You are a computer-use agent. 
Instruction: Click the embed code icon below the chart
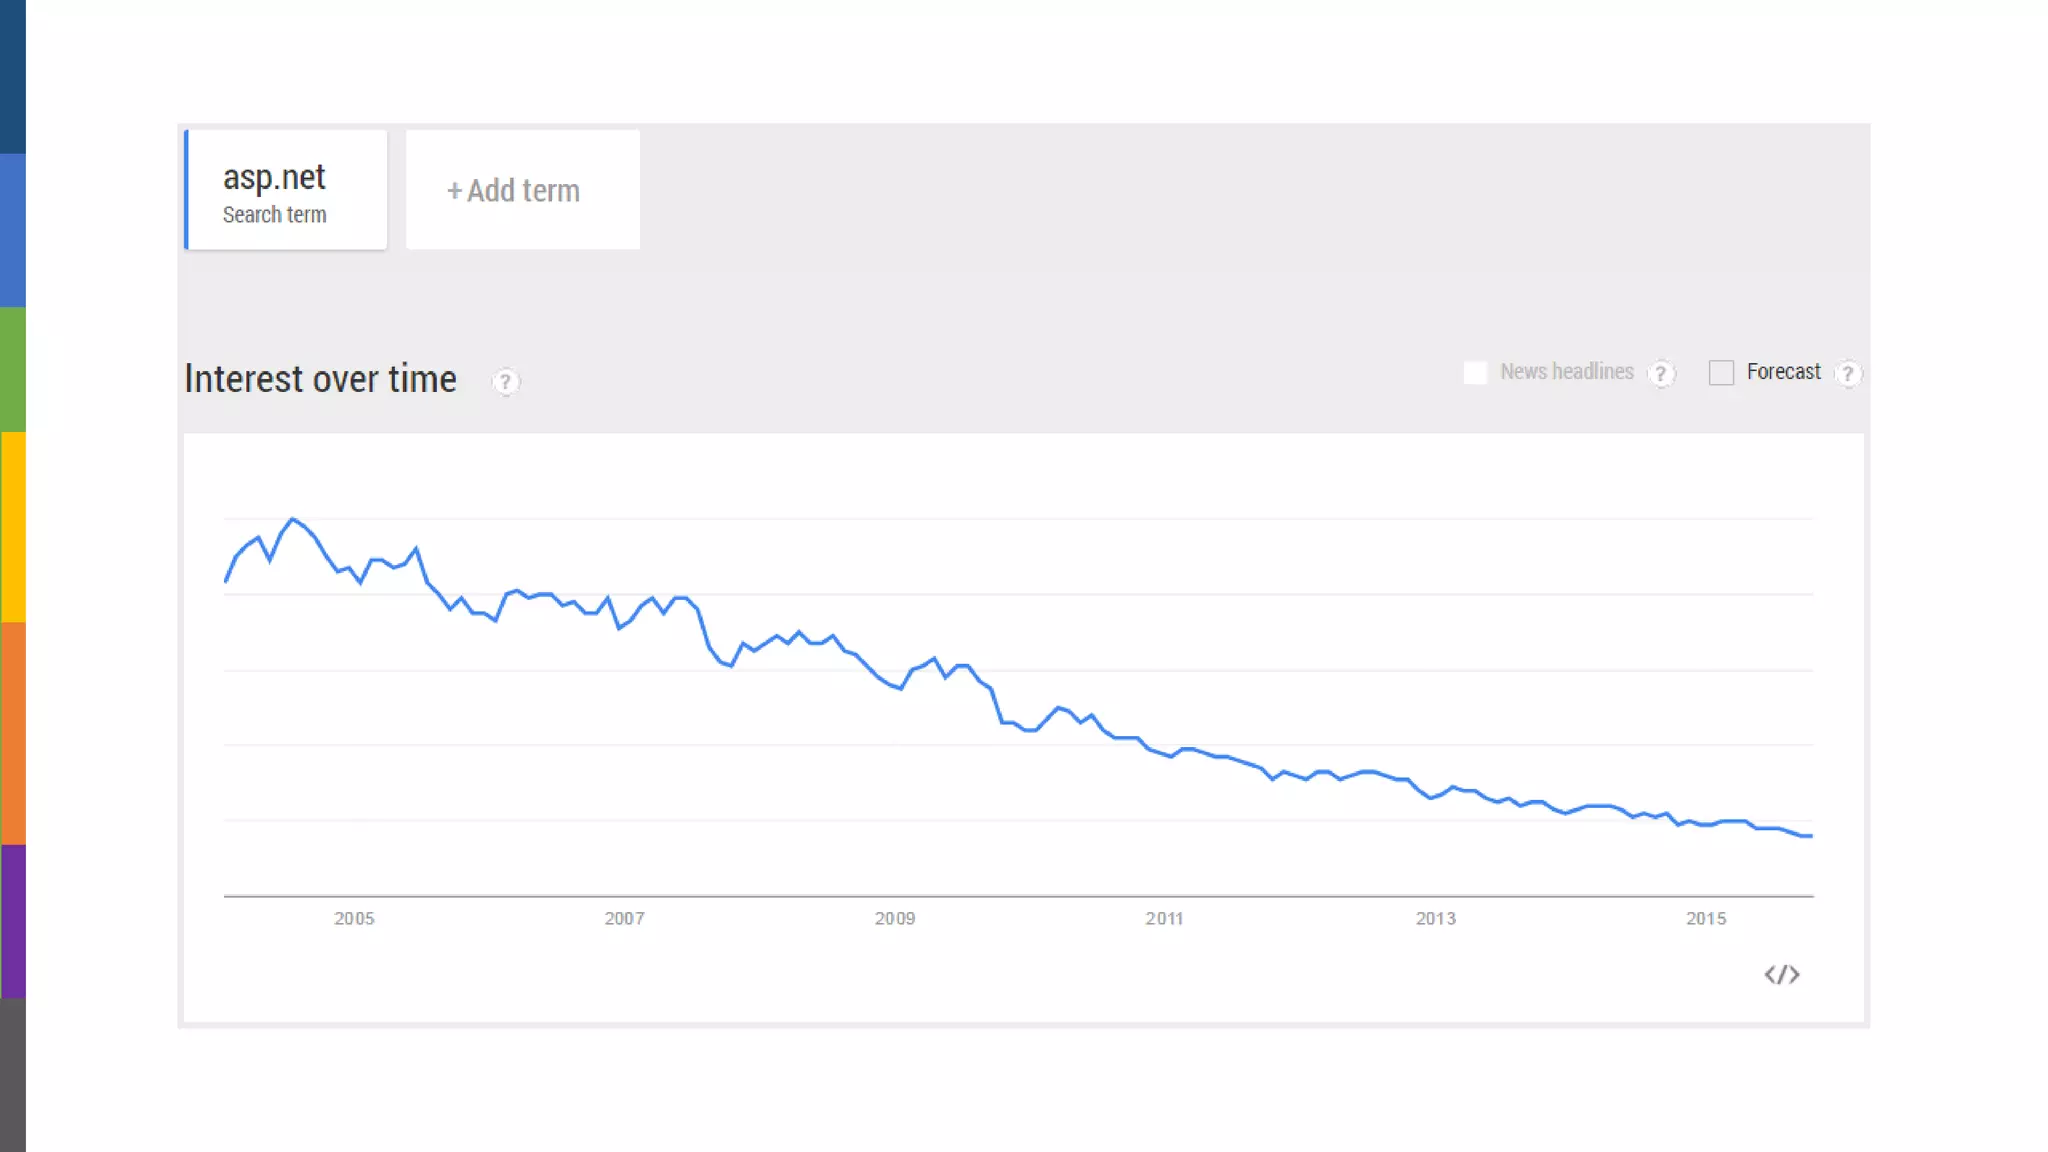pyautogui.click(x=1781, y=975)
